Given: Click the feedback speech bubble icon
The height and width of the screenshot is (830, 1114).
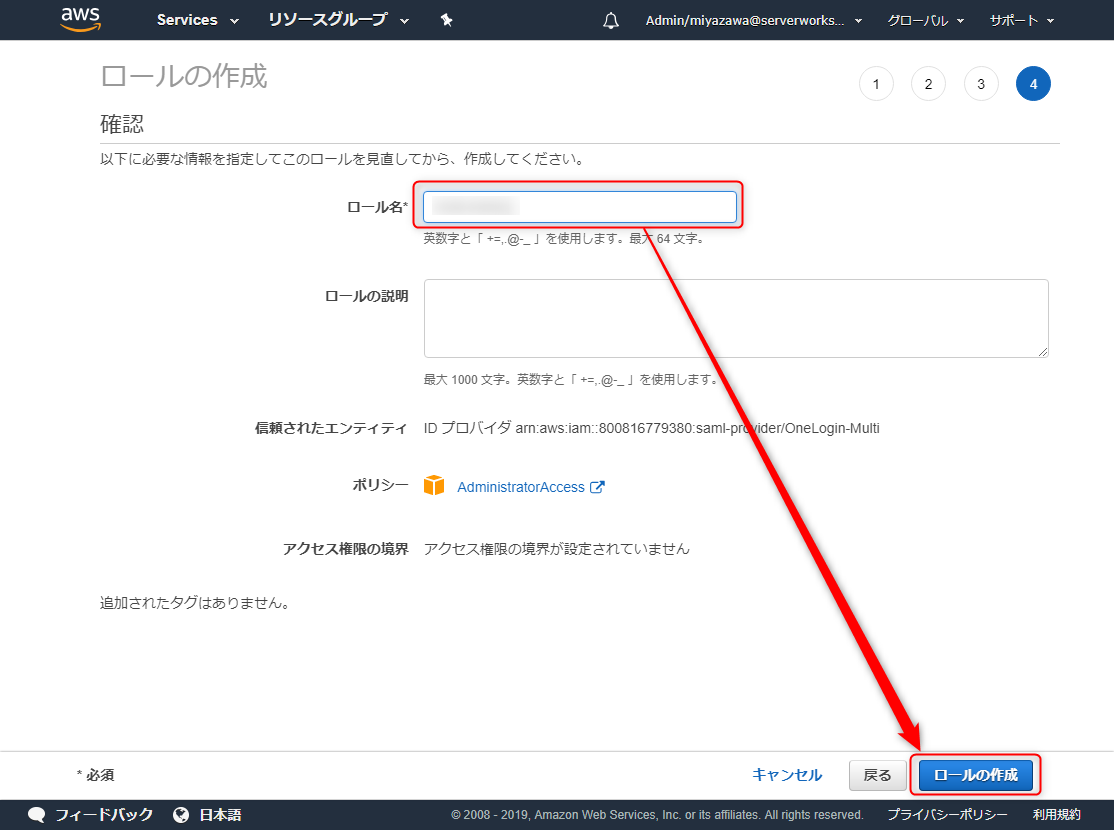Looking at the screenshot, I should click(x=36, y=814).
